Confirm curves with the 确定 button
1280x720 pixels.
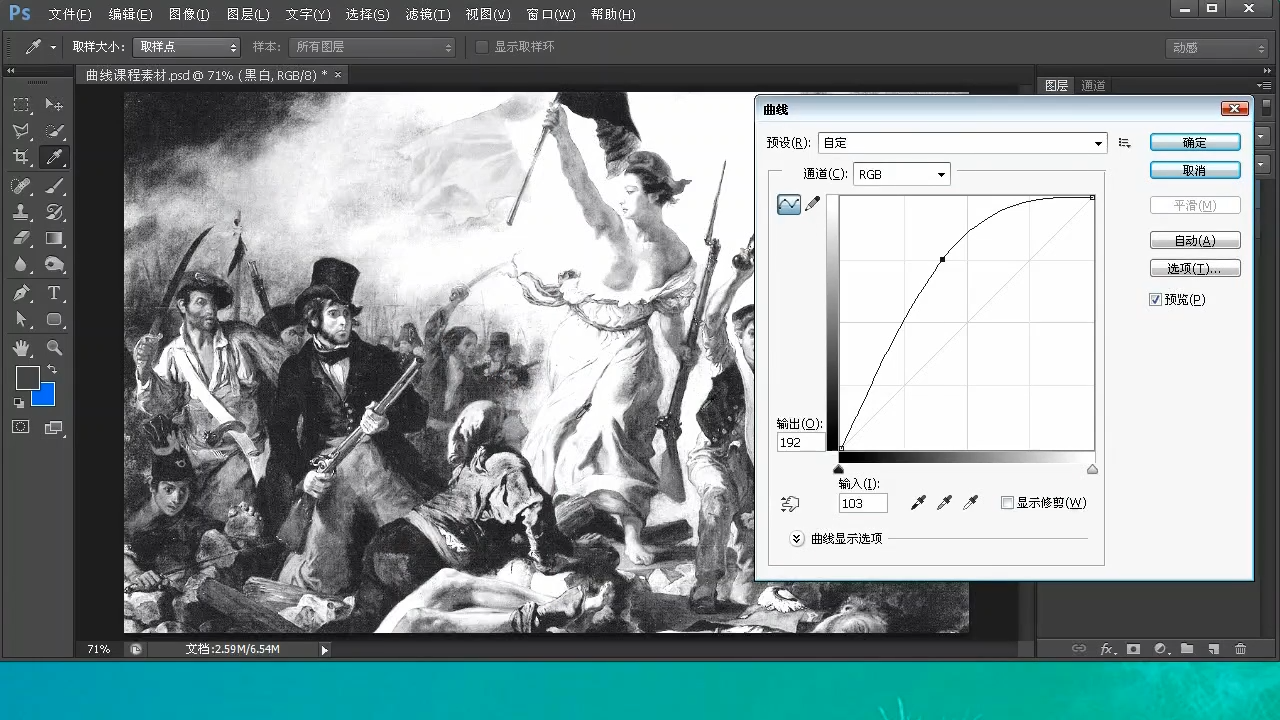pos(1195,143)
